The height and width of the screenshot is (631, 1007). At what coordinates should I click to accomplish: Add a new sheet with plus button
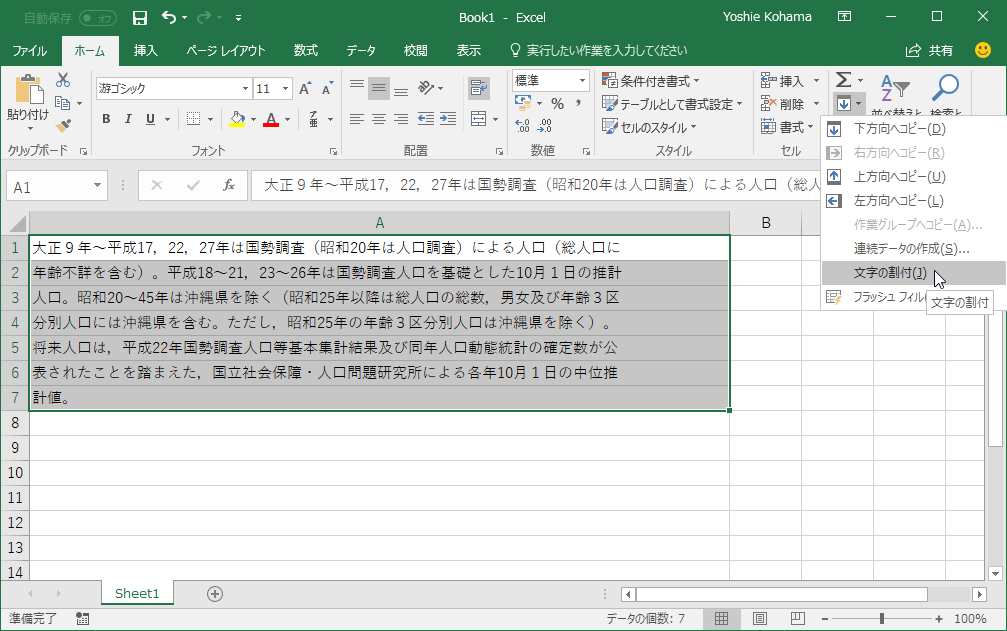215,594
